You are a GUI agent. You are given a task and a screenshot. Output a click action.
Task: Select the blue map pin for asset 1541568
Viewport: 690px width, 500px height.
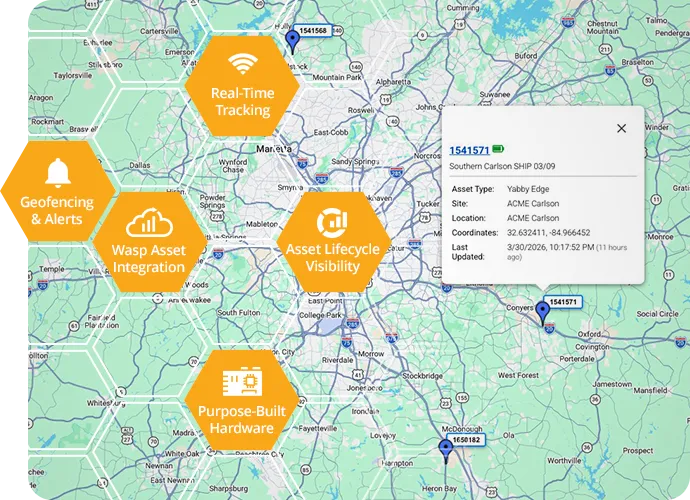click(292, 40)
